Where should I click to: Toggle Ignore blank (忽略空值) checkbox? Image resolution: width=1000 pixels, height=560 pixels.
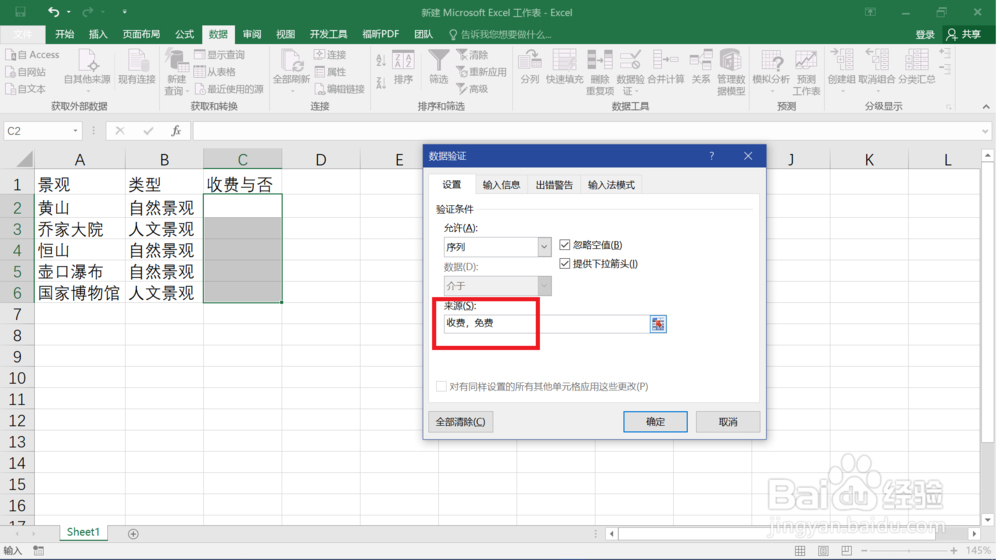tap(564, 244)
